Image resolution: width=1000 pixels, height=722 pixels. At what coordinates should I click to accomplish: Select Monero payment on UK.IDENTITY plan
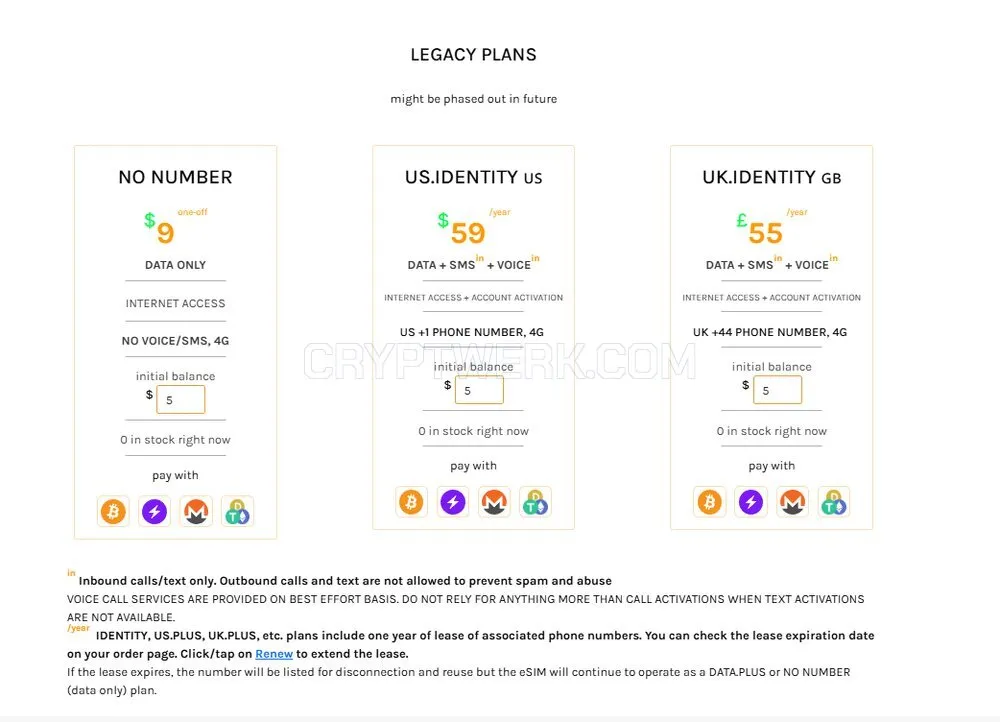tap(792, 502)
